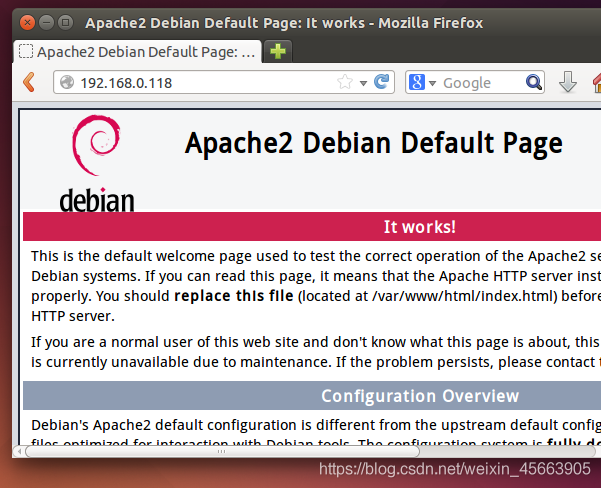This screenshot has width=601, height=488.
Task: Click the 'Apache2 Debian Default Page' heading
Action: pyautogui.click(x=374, y=143)
